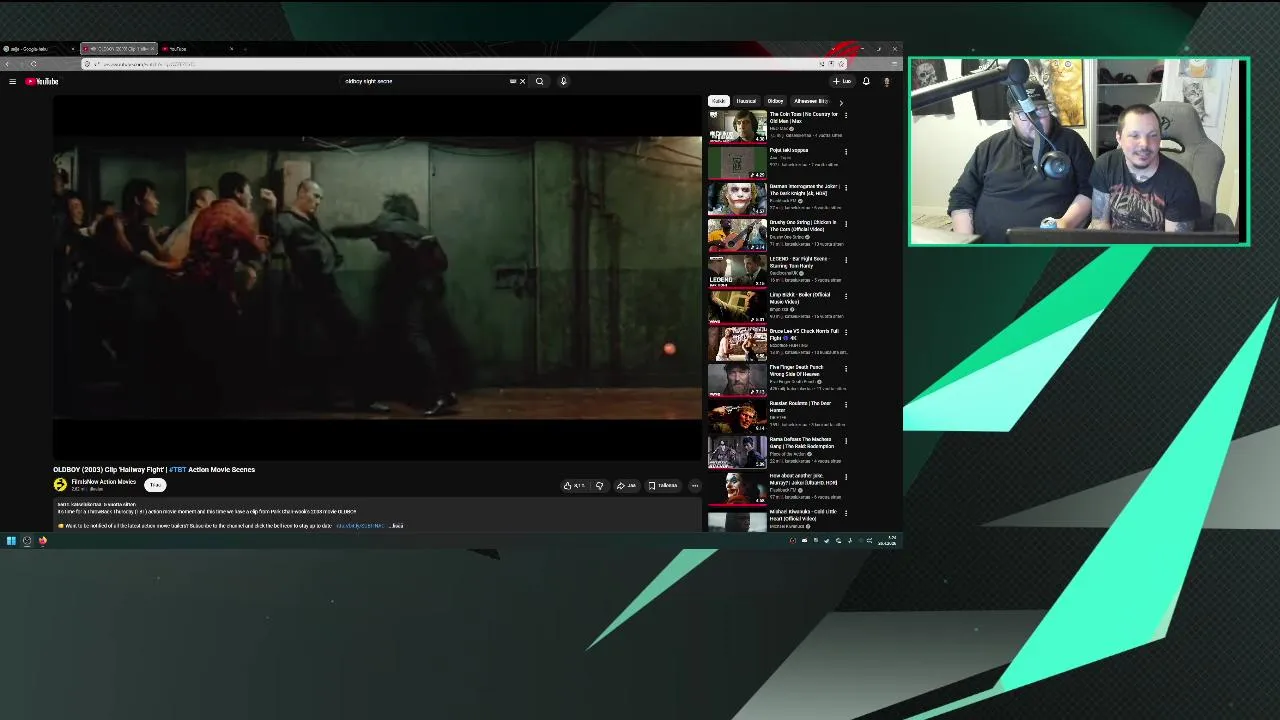Select the Oldboy filter chip
Image resolution: width=1280 pixels, height=720 pixels.
click(x=775, y=101)
